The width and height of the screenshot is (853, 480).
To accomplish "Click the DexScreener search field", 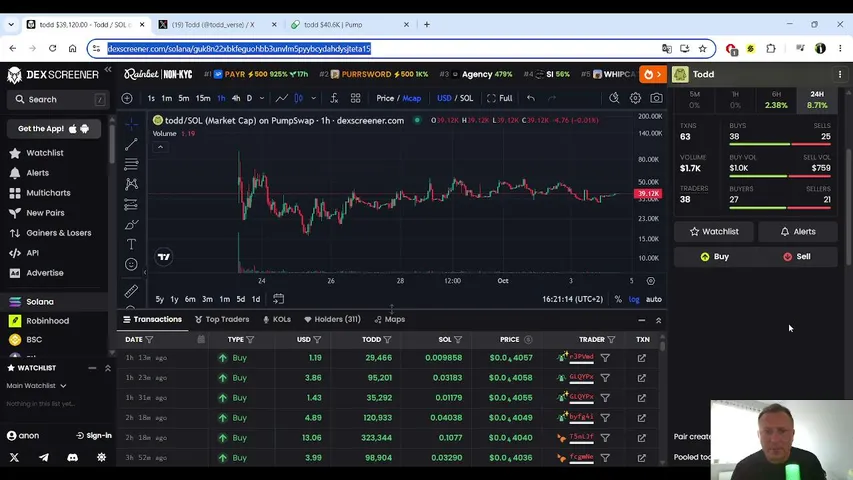I will pos(56,100).
